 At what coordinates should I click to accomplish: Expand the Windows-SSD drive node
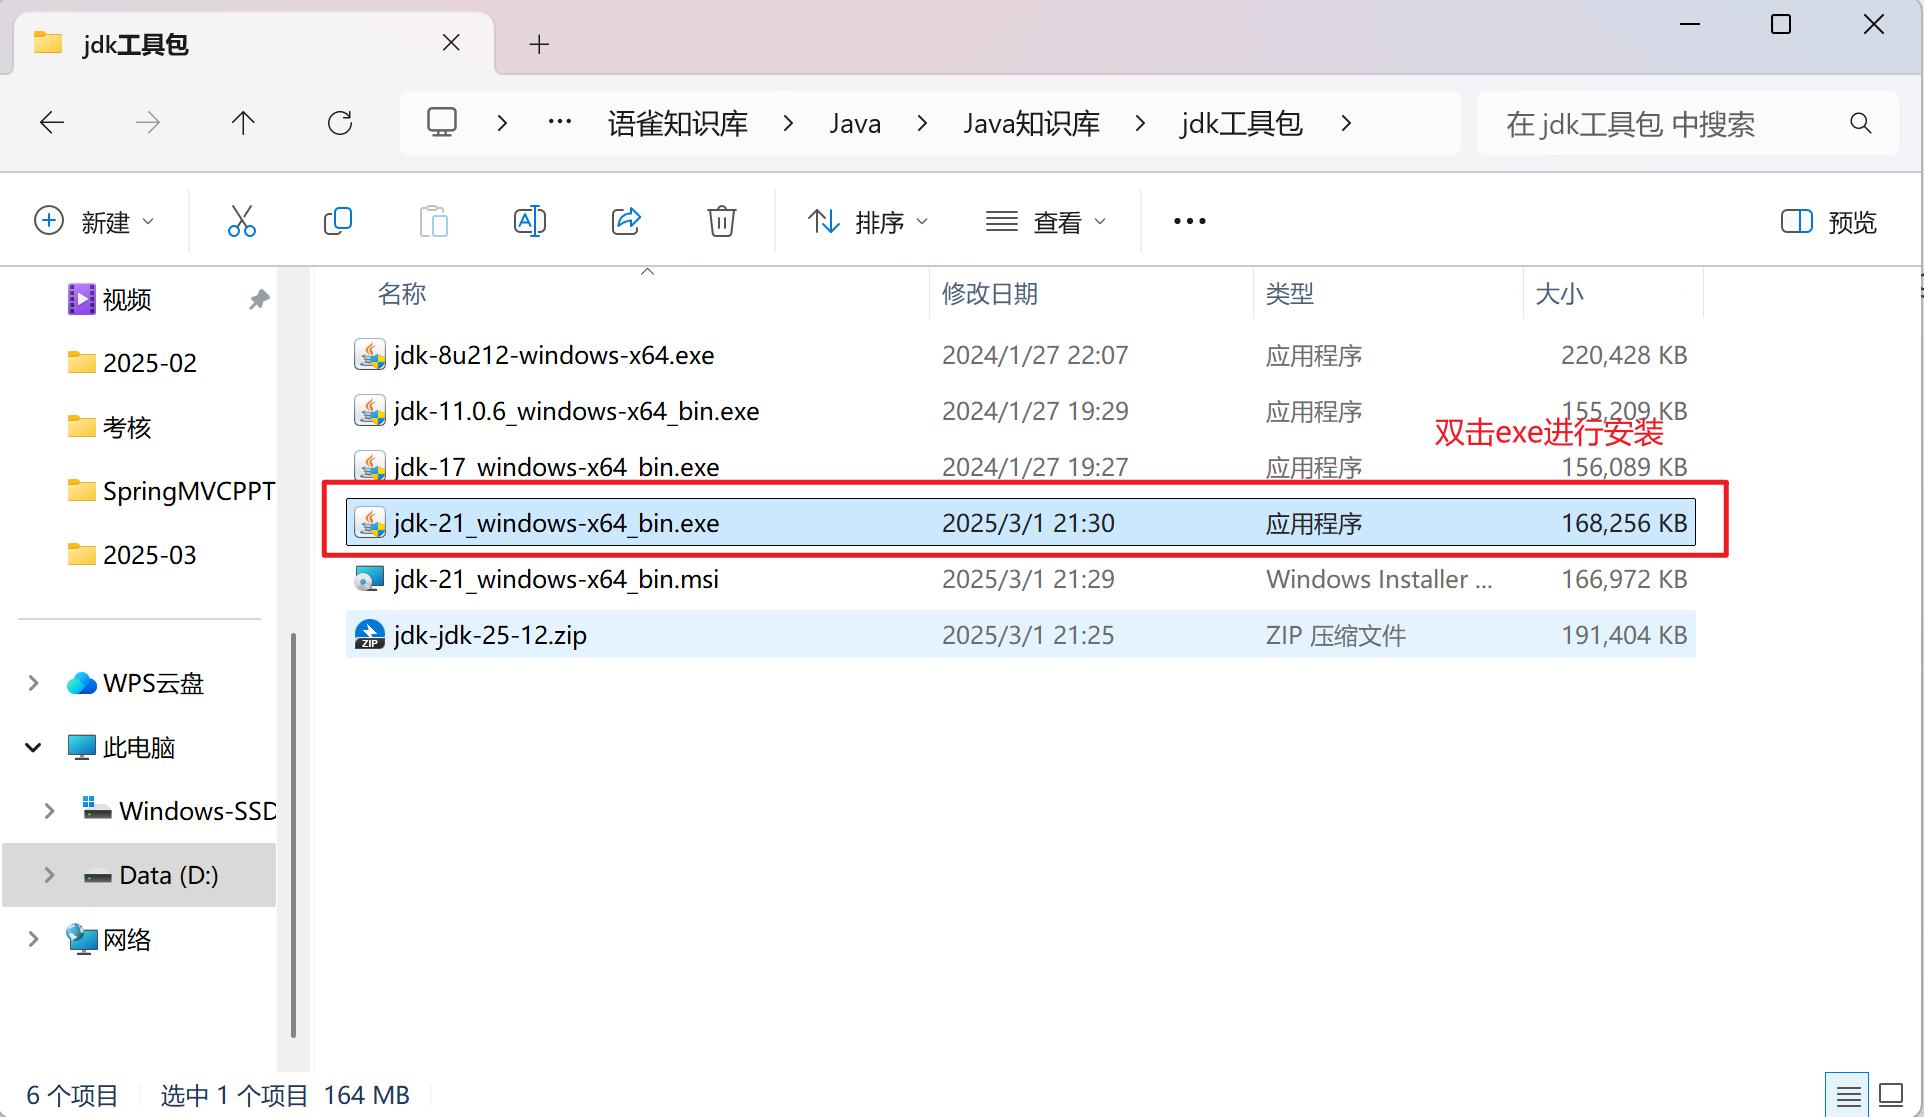coord(49,811)
